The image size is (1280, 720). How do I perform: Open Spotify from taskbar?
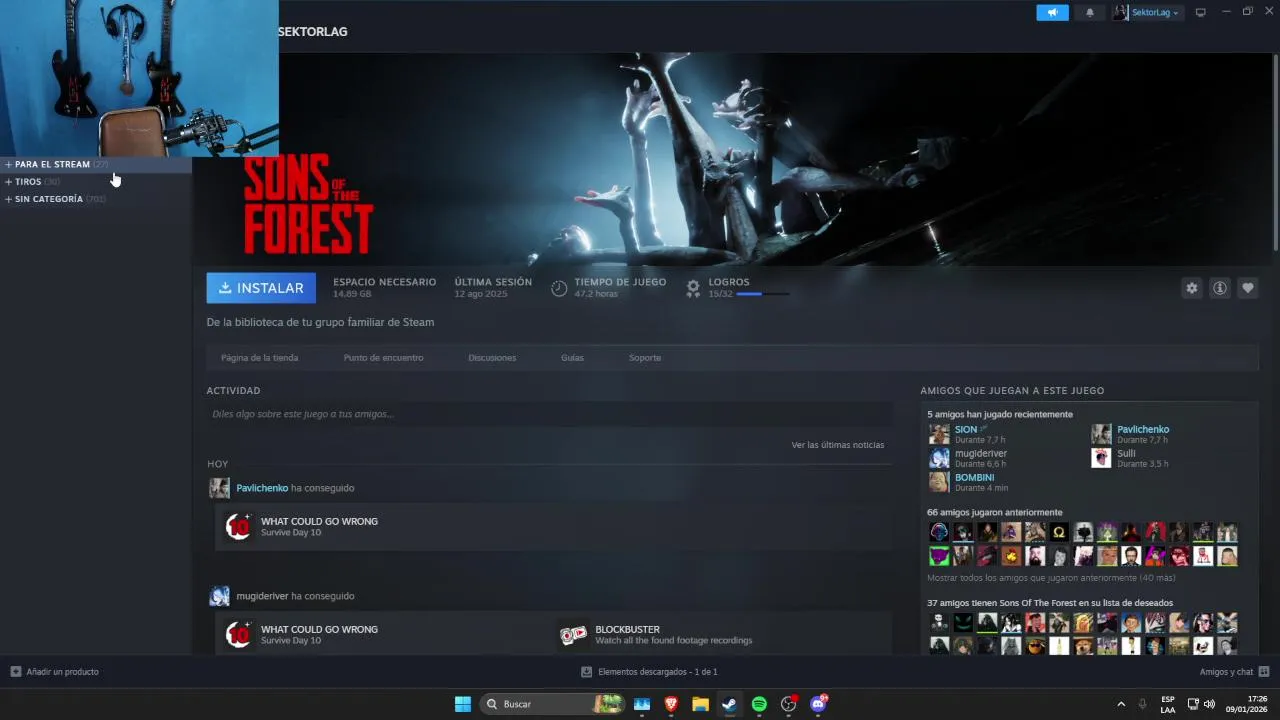click(x=759, y=704)
